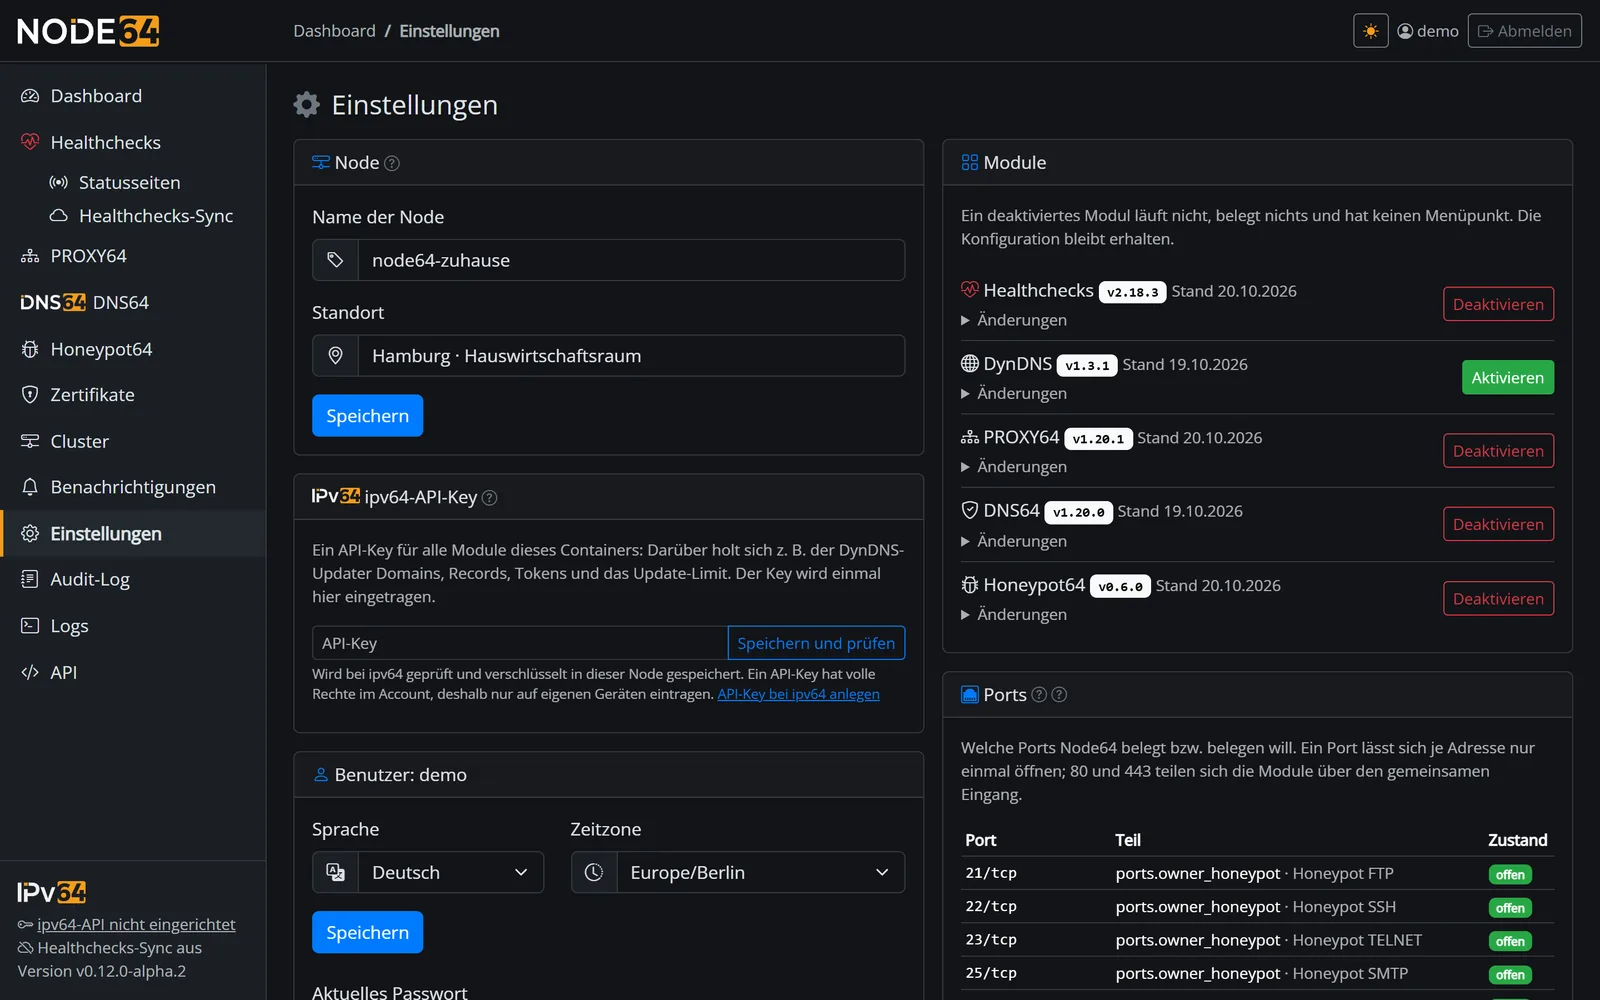Click the location pin icon beside Standort field

point(335,356)
